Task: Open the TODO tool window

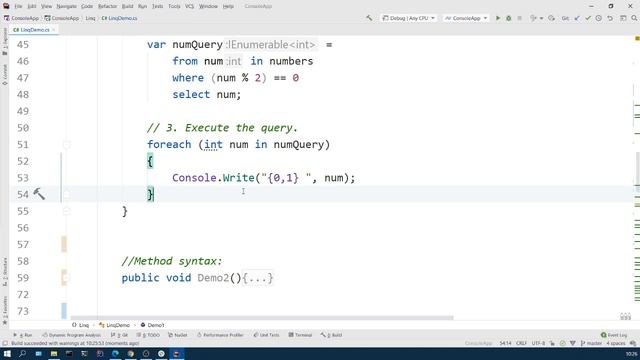Action: pyautogui.click(x=148, y=335)
